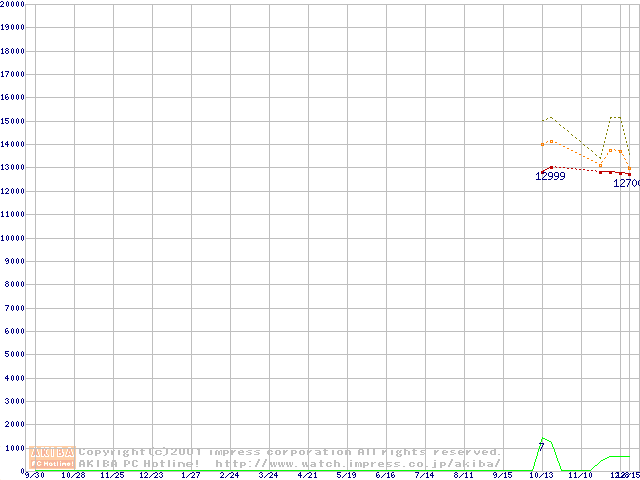Image resolution: width=640 pixels, height=480 pixels.
Task: Open the watch.impress.co.jp/akiba URL text
Action: 357,463
